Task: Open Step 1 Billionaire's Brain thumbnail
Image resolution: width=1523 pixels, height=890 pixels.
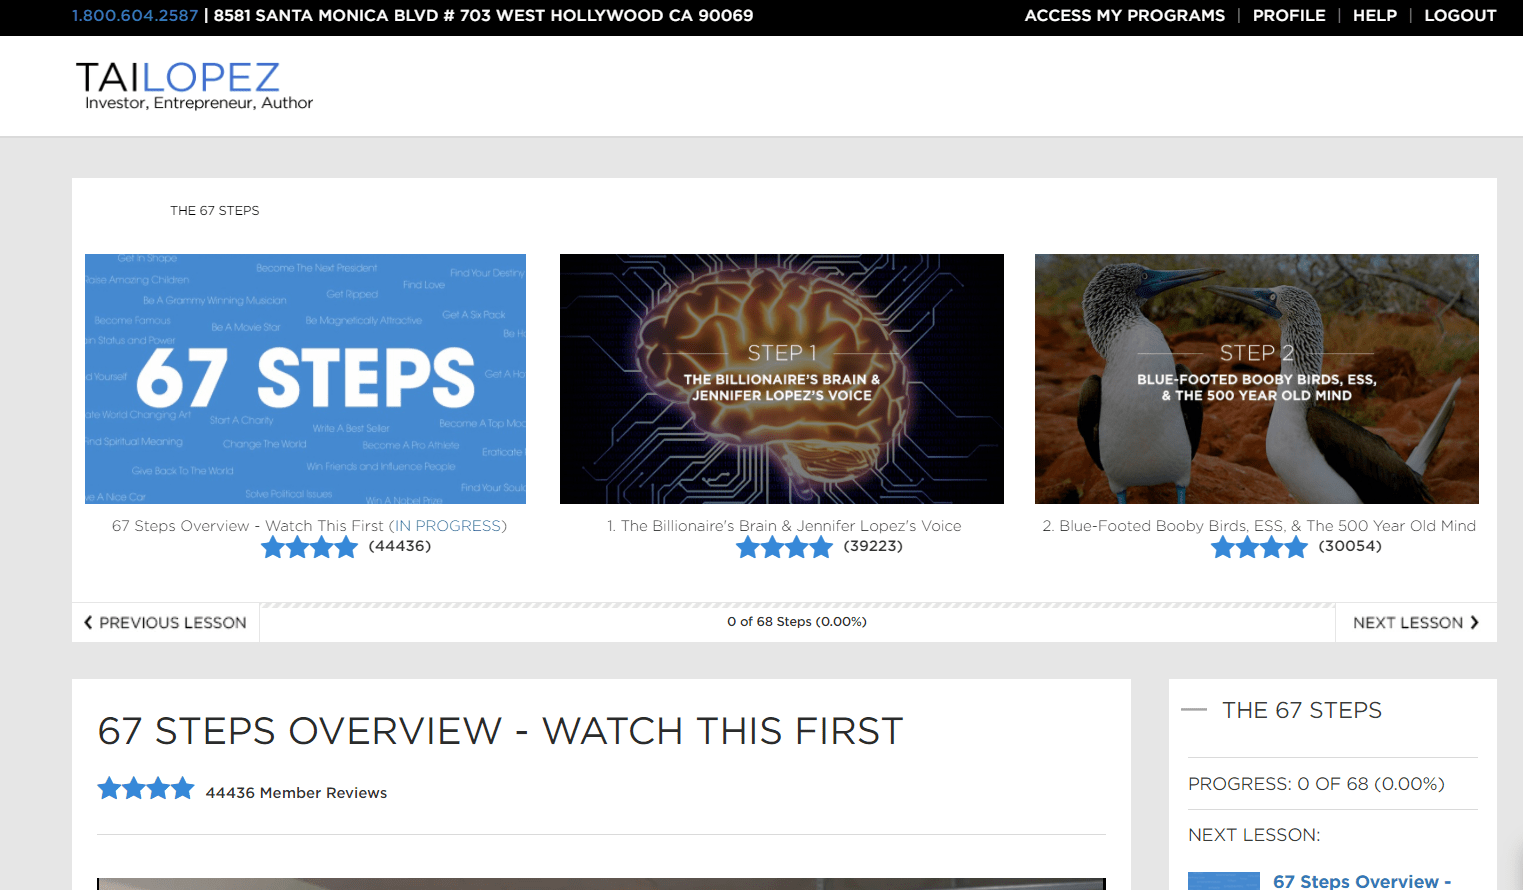Action: pyautogui.click(x=782, y=379)
